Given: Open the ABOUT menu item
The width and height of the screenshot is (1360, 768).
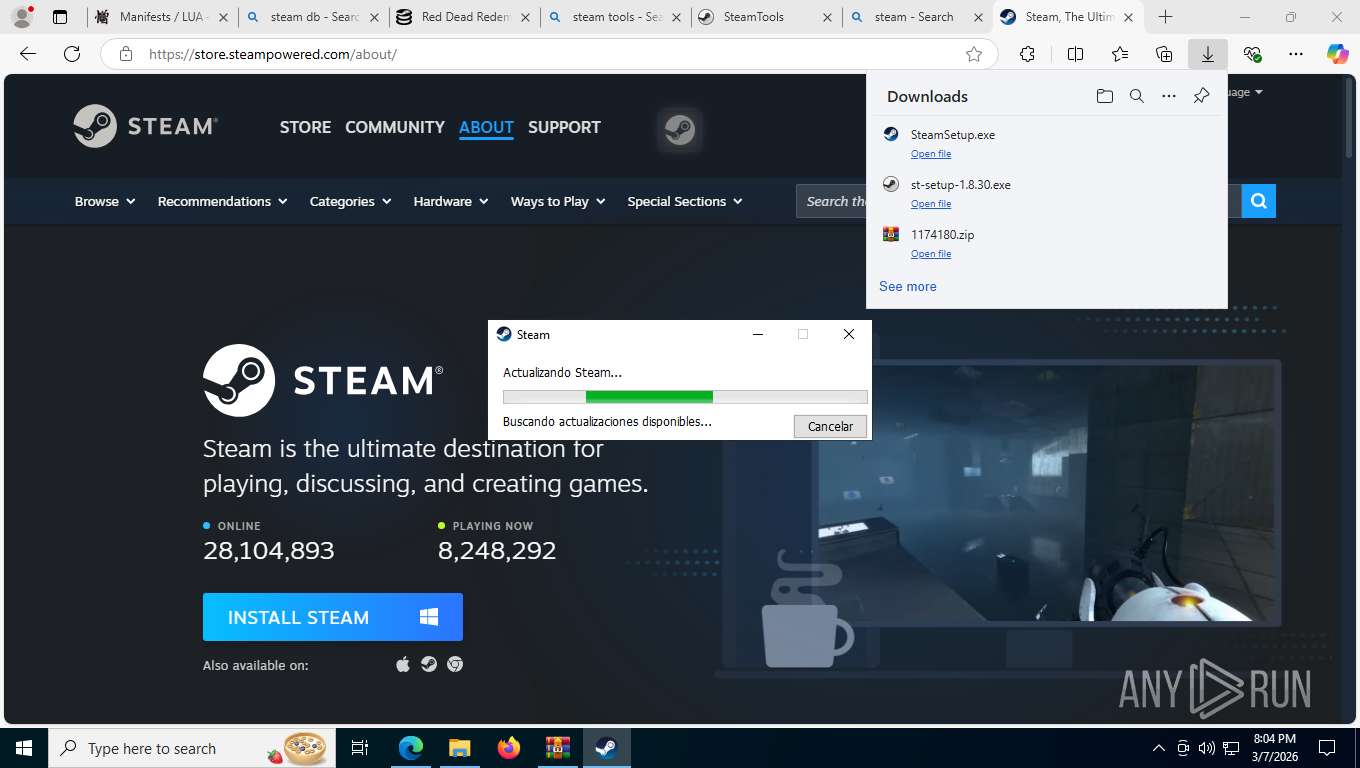Looking at the screenshot, I should pyautogui.click(x=486, y=127).
